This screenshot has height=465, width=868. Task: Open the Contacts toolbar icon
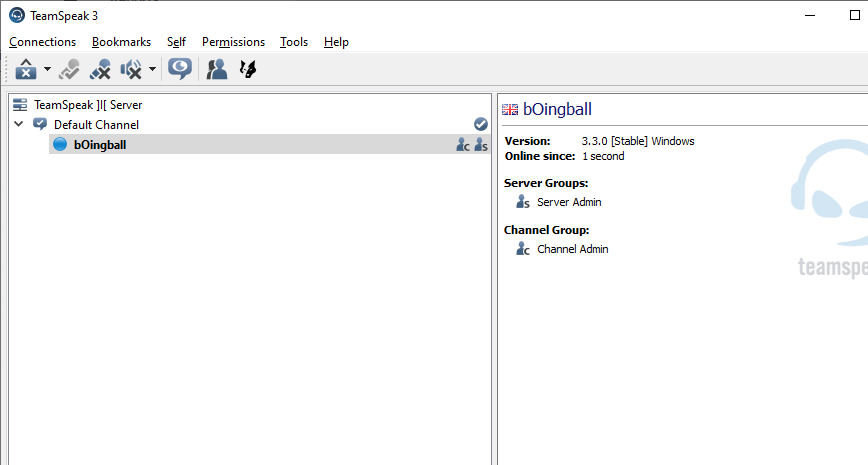(217, 69)
